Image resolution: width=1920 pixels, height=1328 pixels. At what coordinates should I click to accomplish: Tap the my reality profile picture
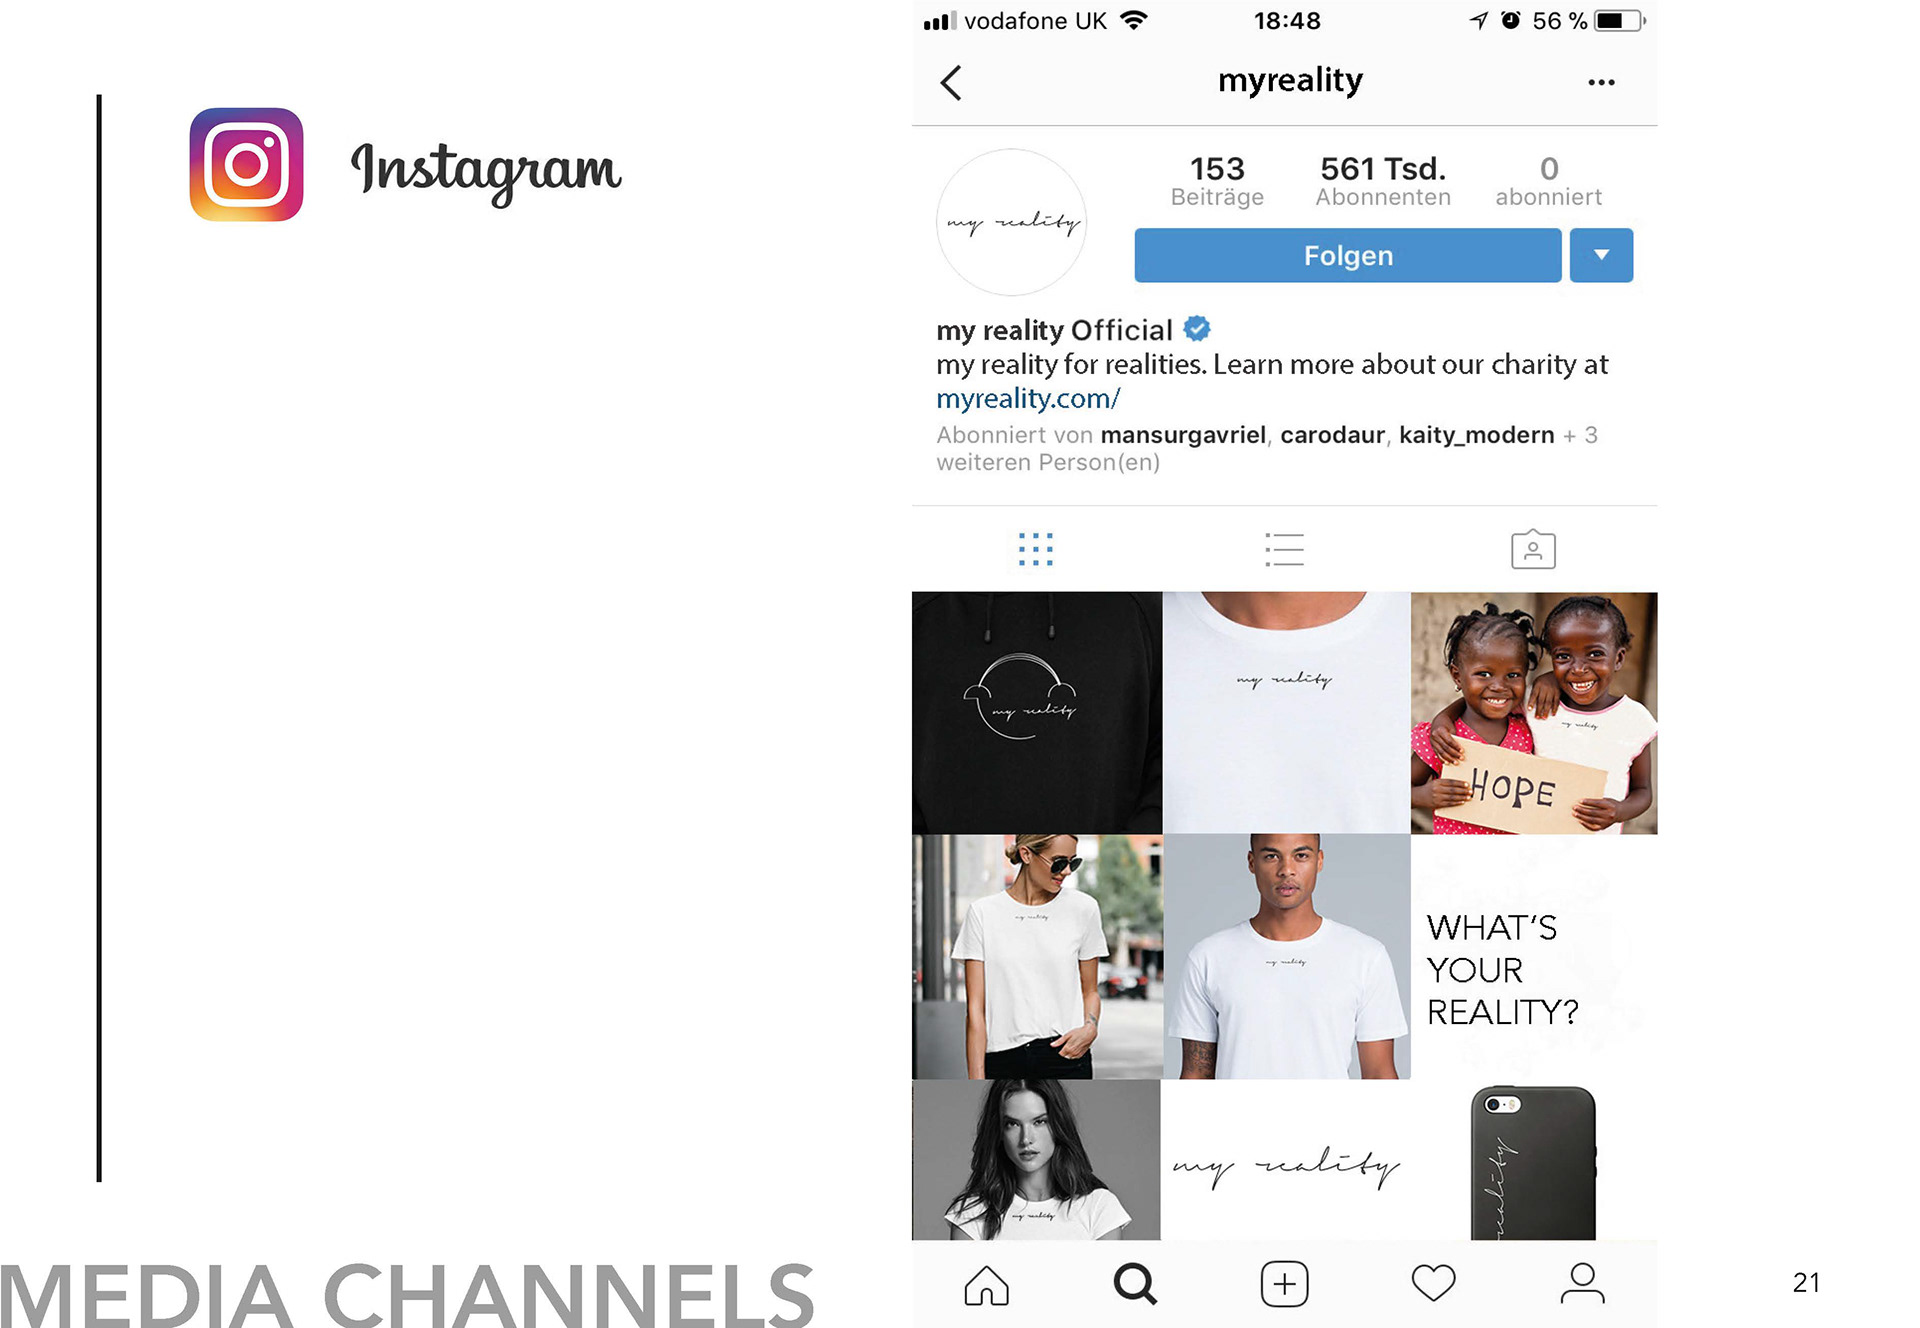(x=1011, y=222)
